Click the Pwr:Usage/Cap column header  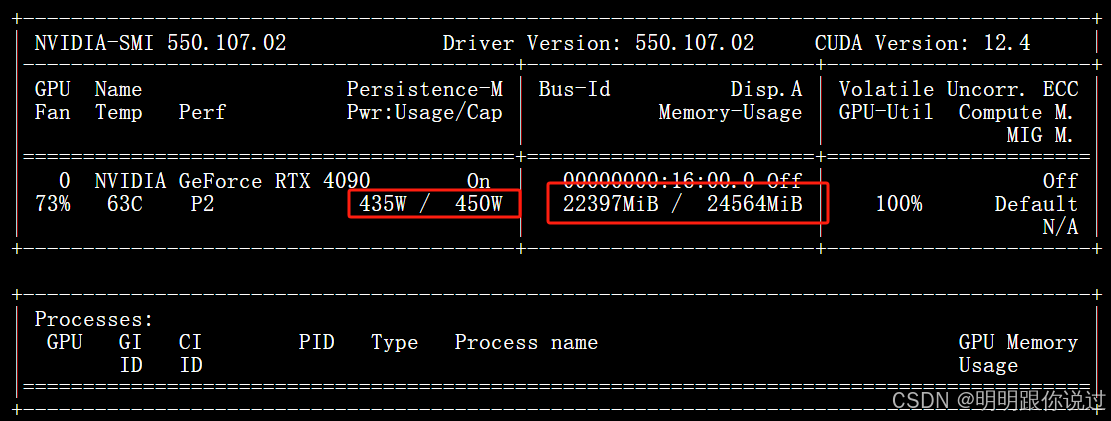tap(424, 112)
